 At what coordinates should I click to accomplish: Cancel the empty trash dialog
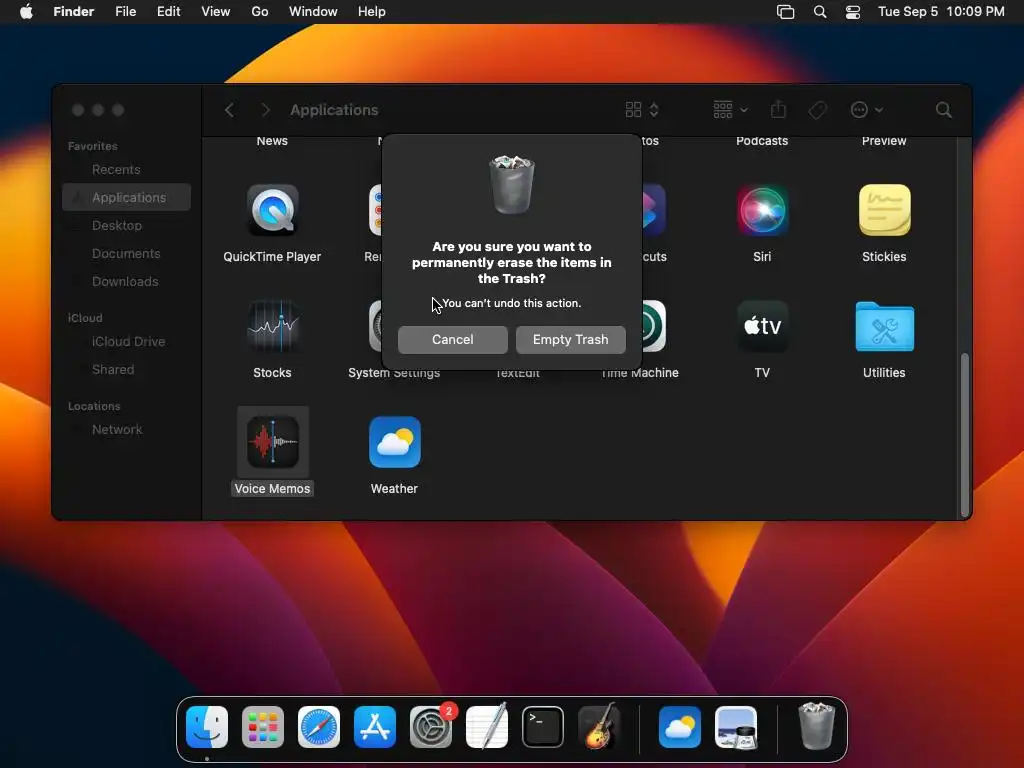point(453,340)
